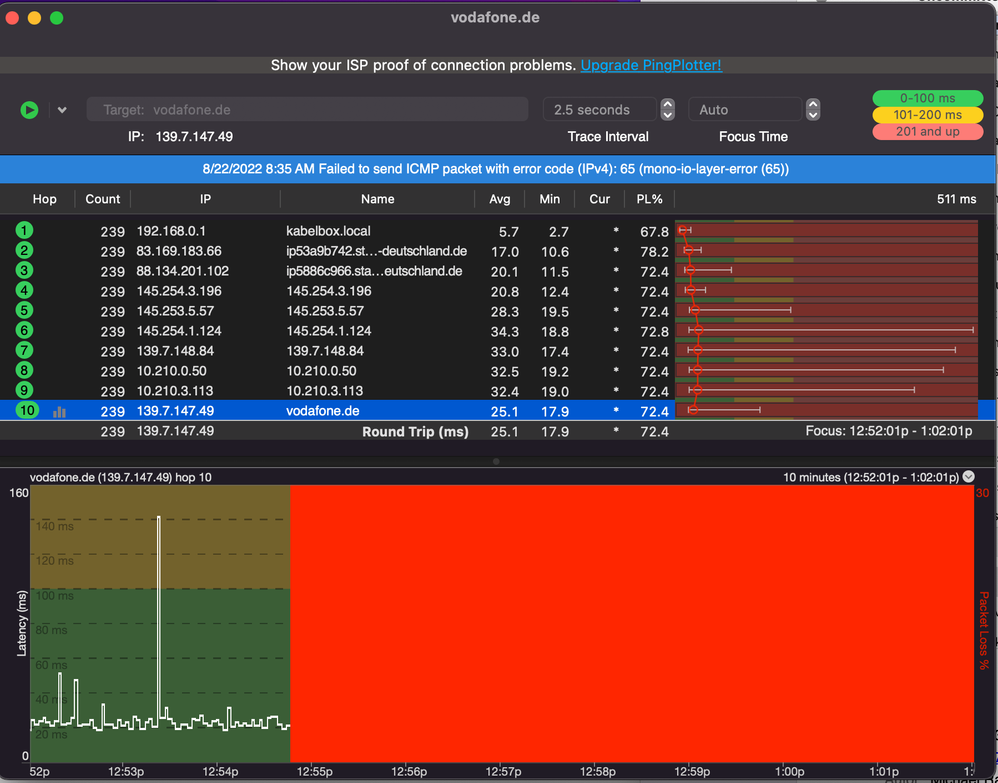This screenshot has height=783, width=998.
Task: Click the Count column header
Action: click(102, 199)
